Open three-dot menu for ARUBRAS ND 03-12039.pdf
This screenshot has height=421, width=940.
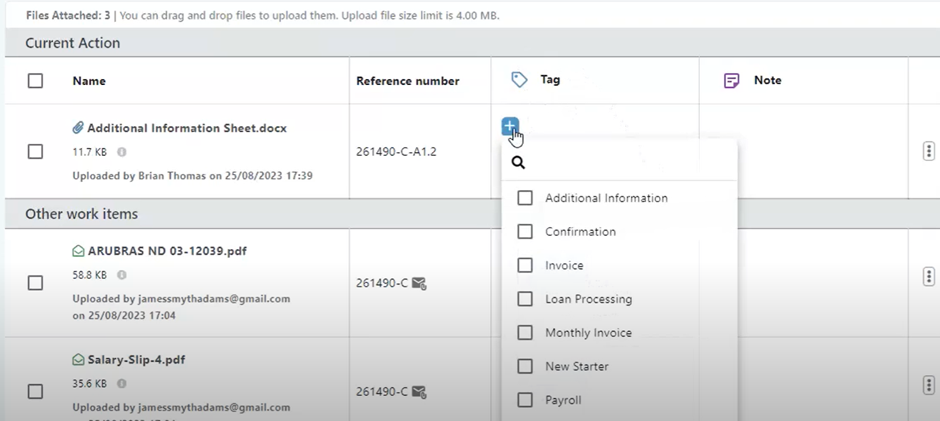tap(928, 276)
